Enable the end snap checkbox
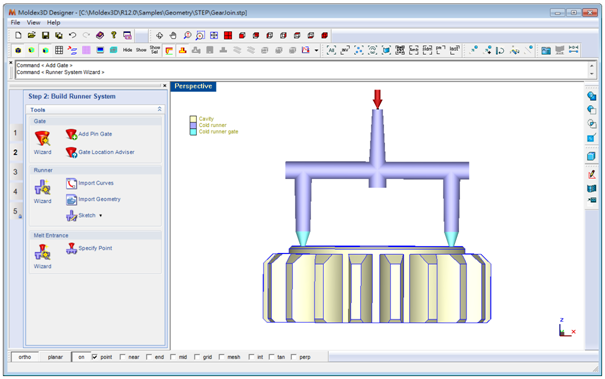 [149, 357]
